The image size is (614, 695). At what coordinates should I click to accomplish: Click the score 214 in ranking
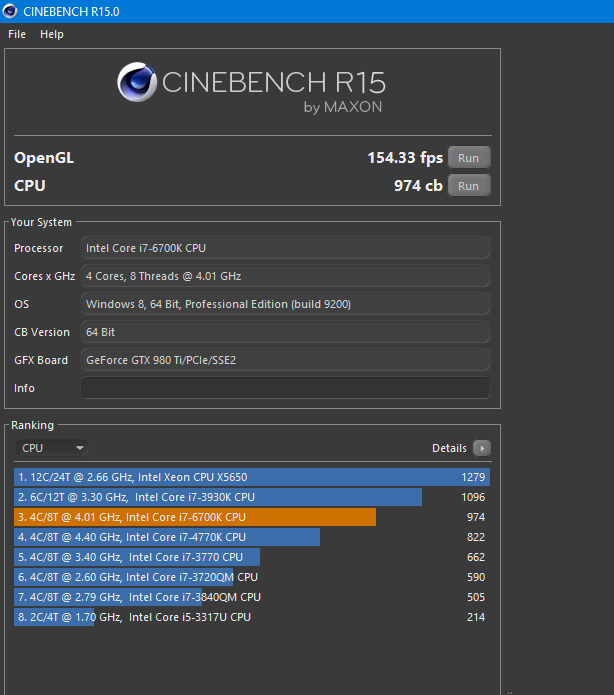pyautogui.click(x=476, y=617)
